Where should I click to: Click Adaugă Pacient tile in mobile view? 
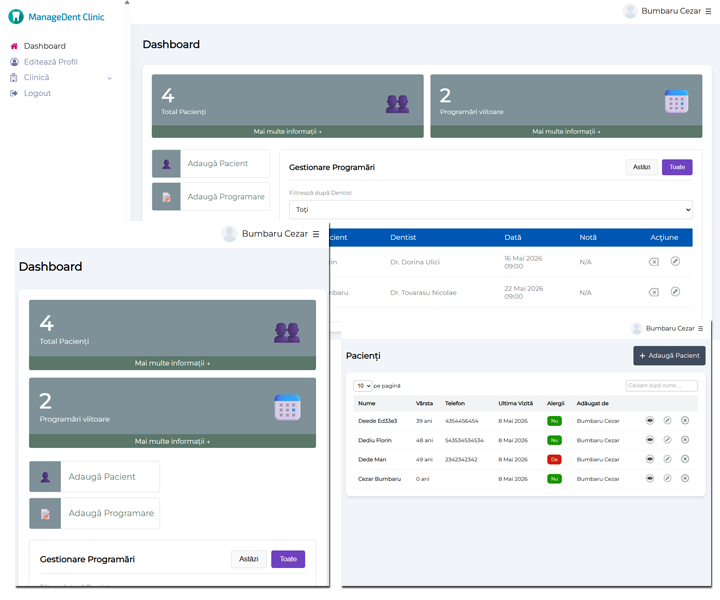[x=95, y=477]
